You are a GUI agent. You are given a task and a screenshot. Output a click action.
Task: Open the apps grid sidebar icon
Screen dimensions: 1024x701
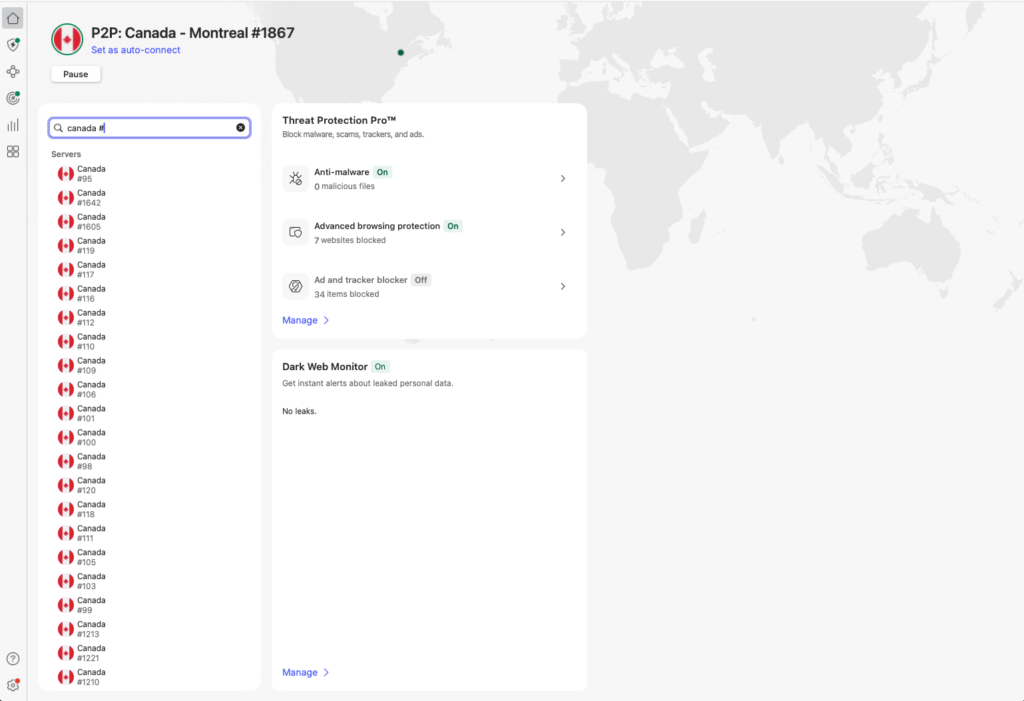click(12, 152)
